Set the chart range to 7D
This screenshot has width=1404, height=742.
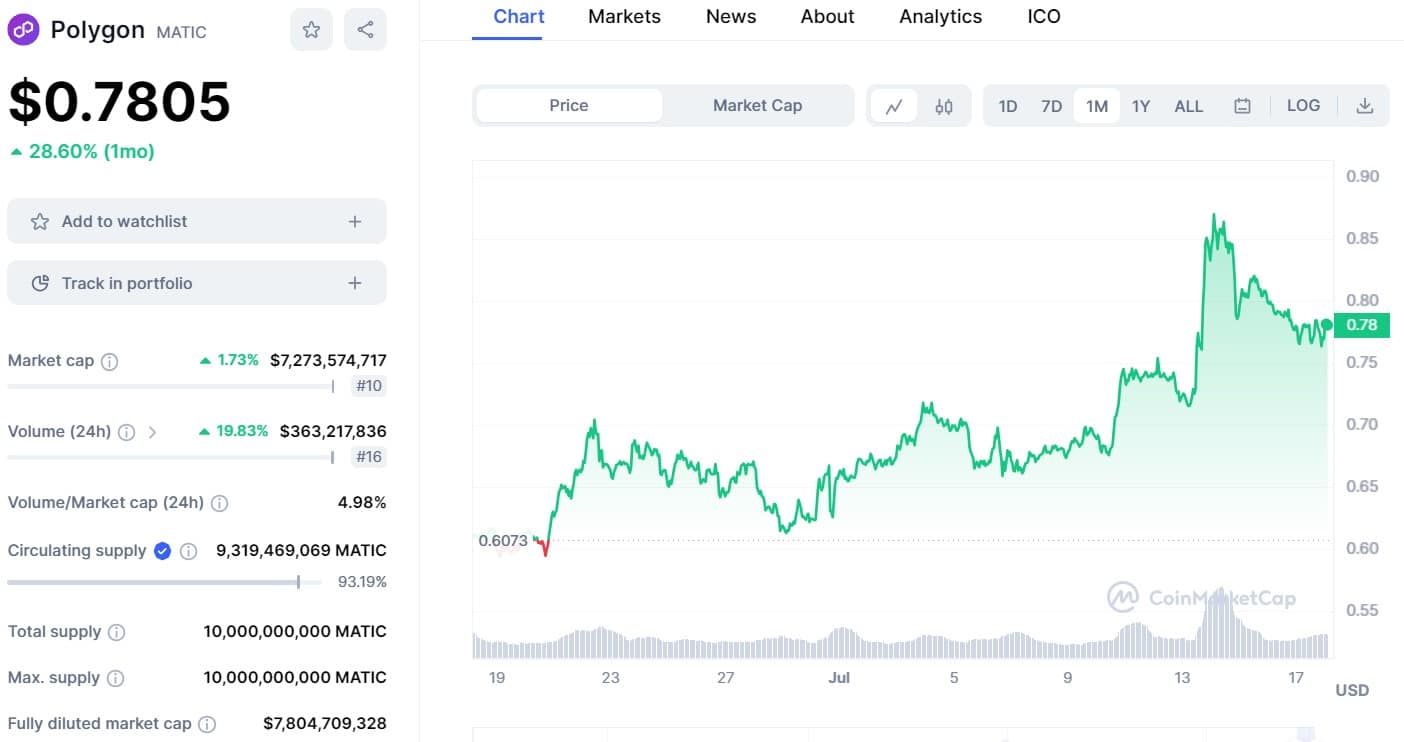1052,106
